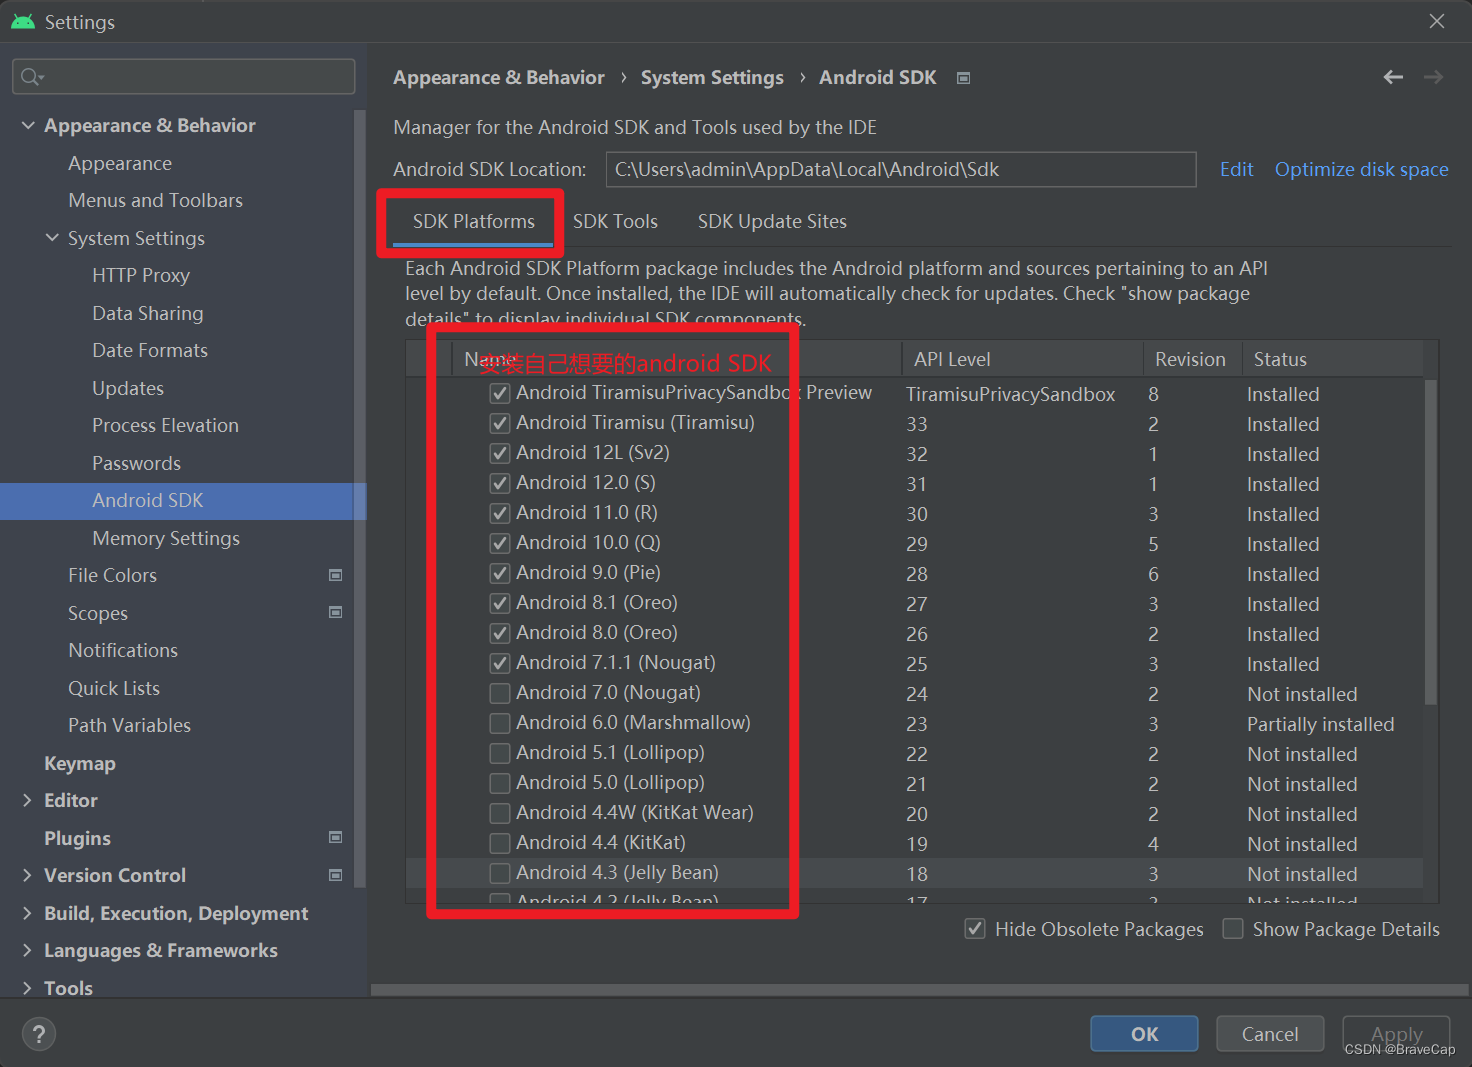Expand Languages & Frameworks section
The image size is (1472, 1067).
tap(28, 950)
